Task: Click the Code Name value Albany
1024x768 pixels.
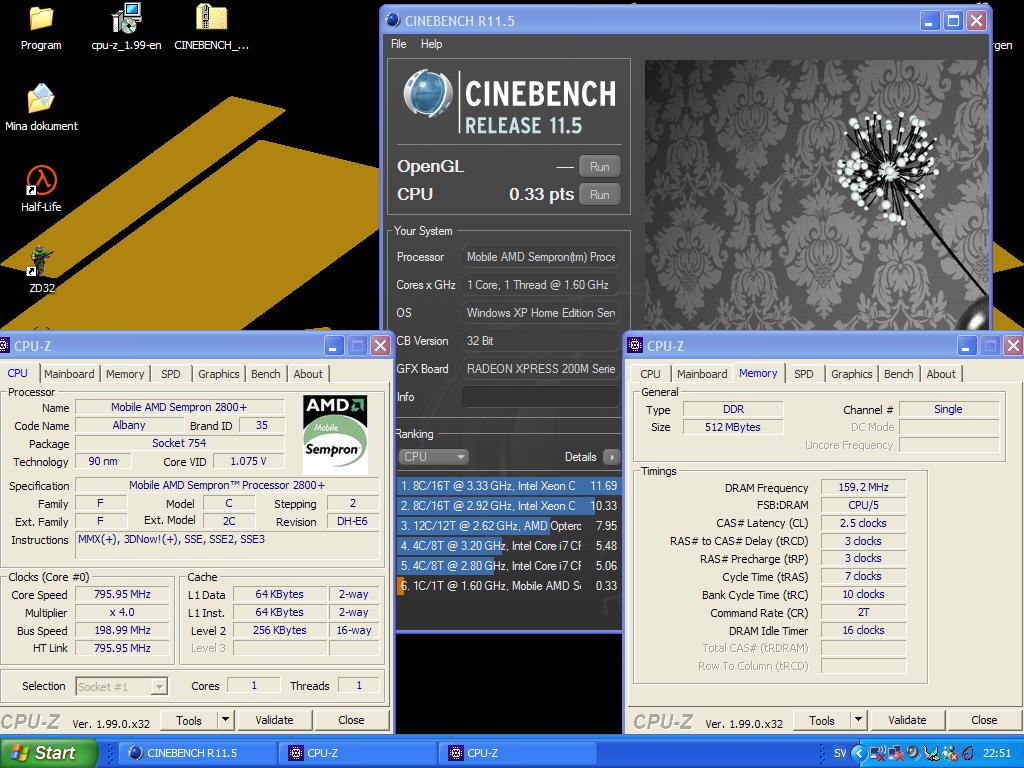Action: click(129, 425)
